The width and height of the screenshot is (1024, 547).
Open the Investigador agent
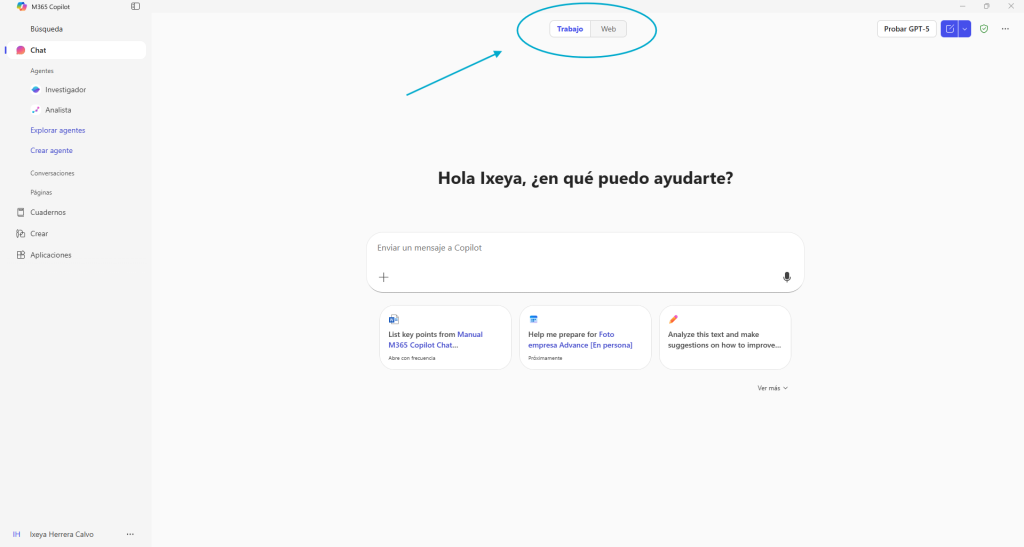[65, 90]
